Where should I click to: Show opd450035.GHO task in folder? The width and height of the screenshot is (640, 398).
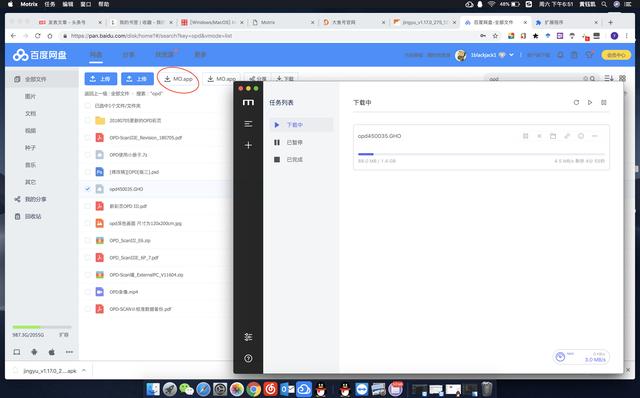point(553,136)
